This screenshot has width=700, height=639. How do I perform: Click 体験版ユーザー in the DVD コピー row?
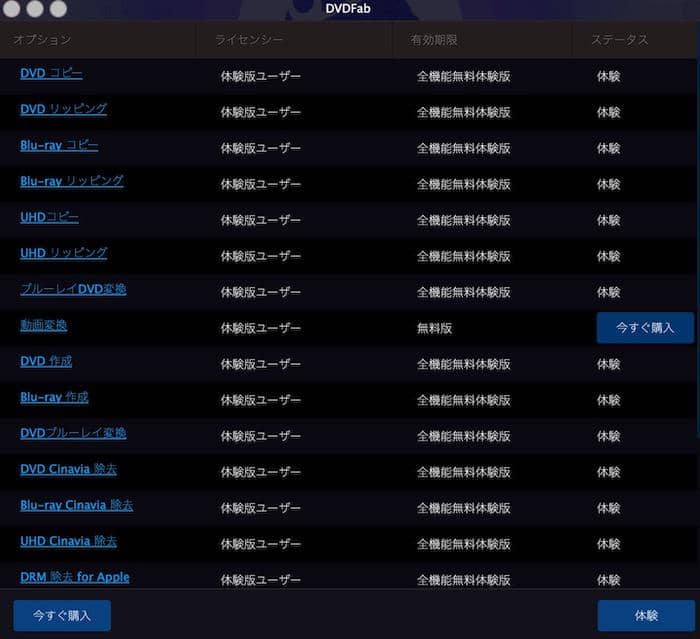[x=261, y=76]
